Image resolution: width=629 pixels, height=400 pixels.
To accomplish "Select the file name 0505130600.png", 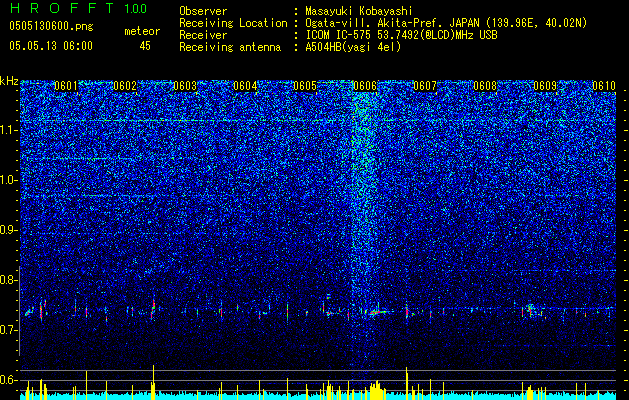I will click(51, 27).
